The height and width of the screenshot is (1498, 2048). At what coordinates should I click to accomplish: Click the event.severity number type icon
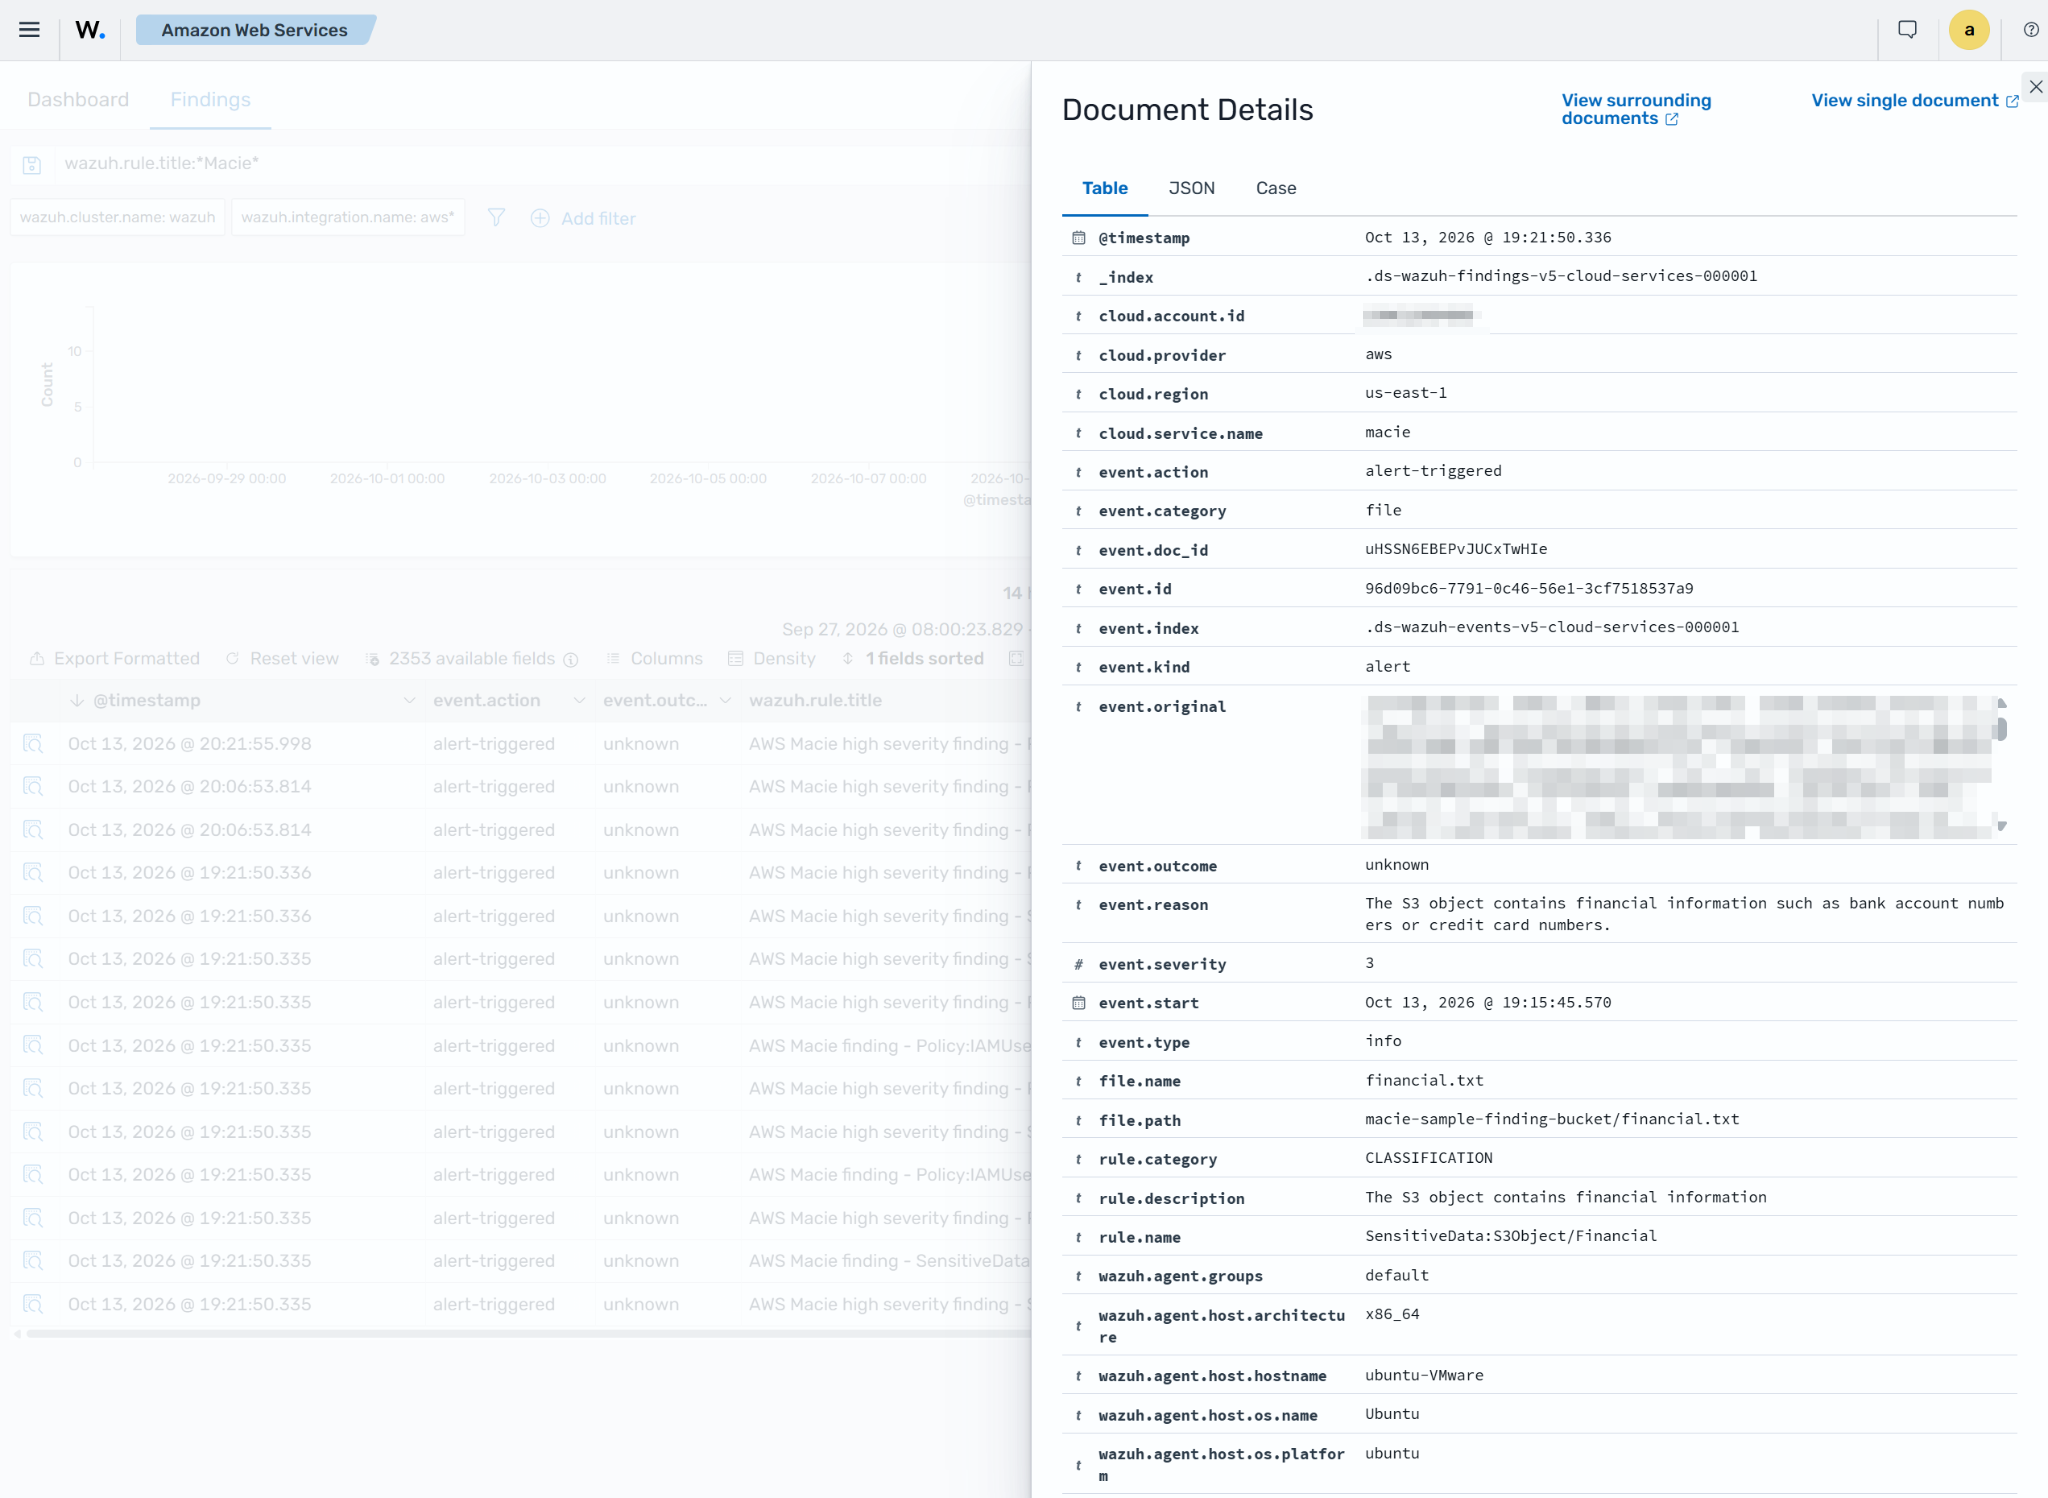(x=1079, y=965)
